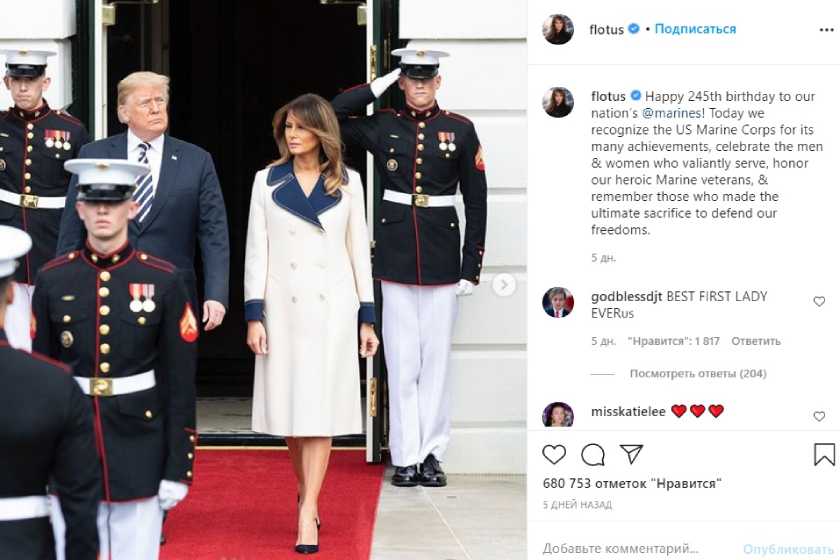Save the post with the bookmark icon
Image resolution: width=840 pixels, height=560 pixels.
824,454
